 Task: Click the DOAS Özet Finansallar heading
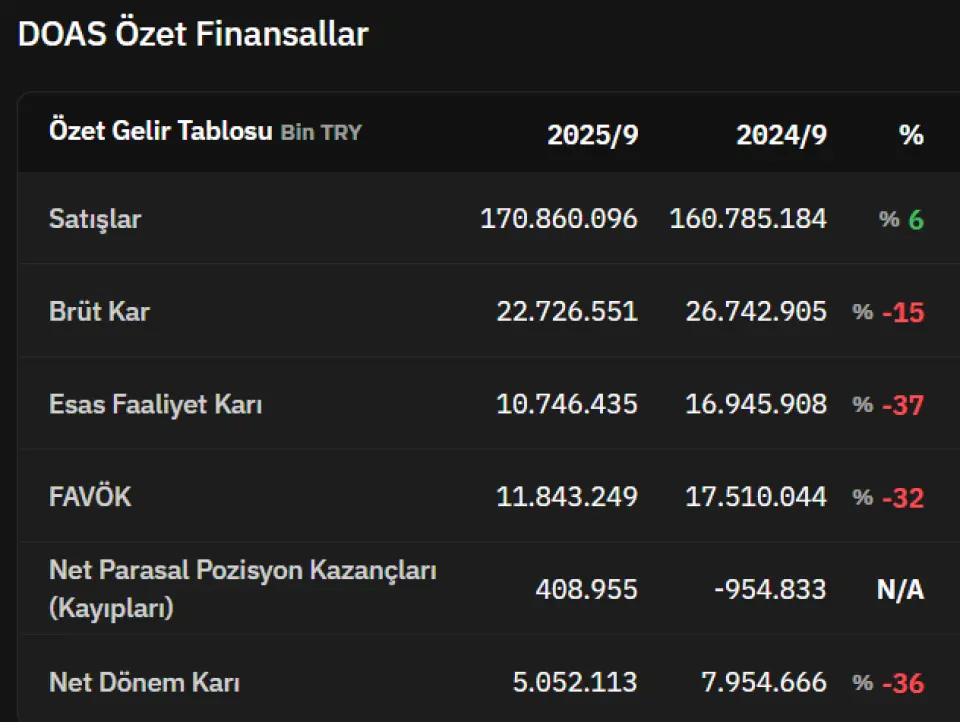click(x=193, y=34)
